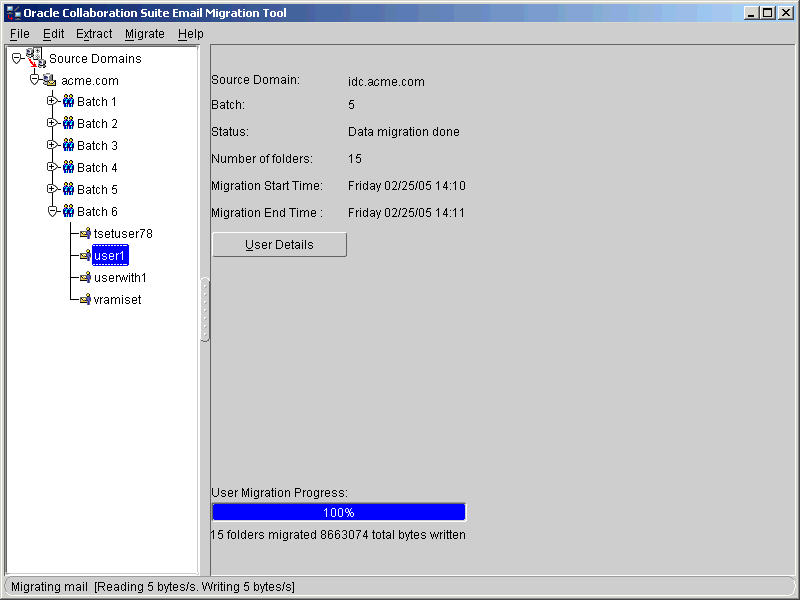Expand the Batch 2 node

pos(51,123)
